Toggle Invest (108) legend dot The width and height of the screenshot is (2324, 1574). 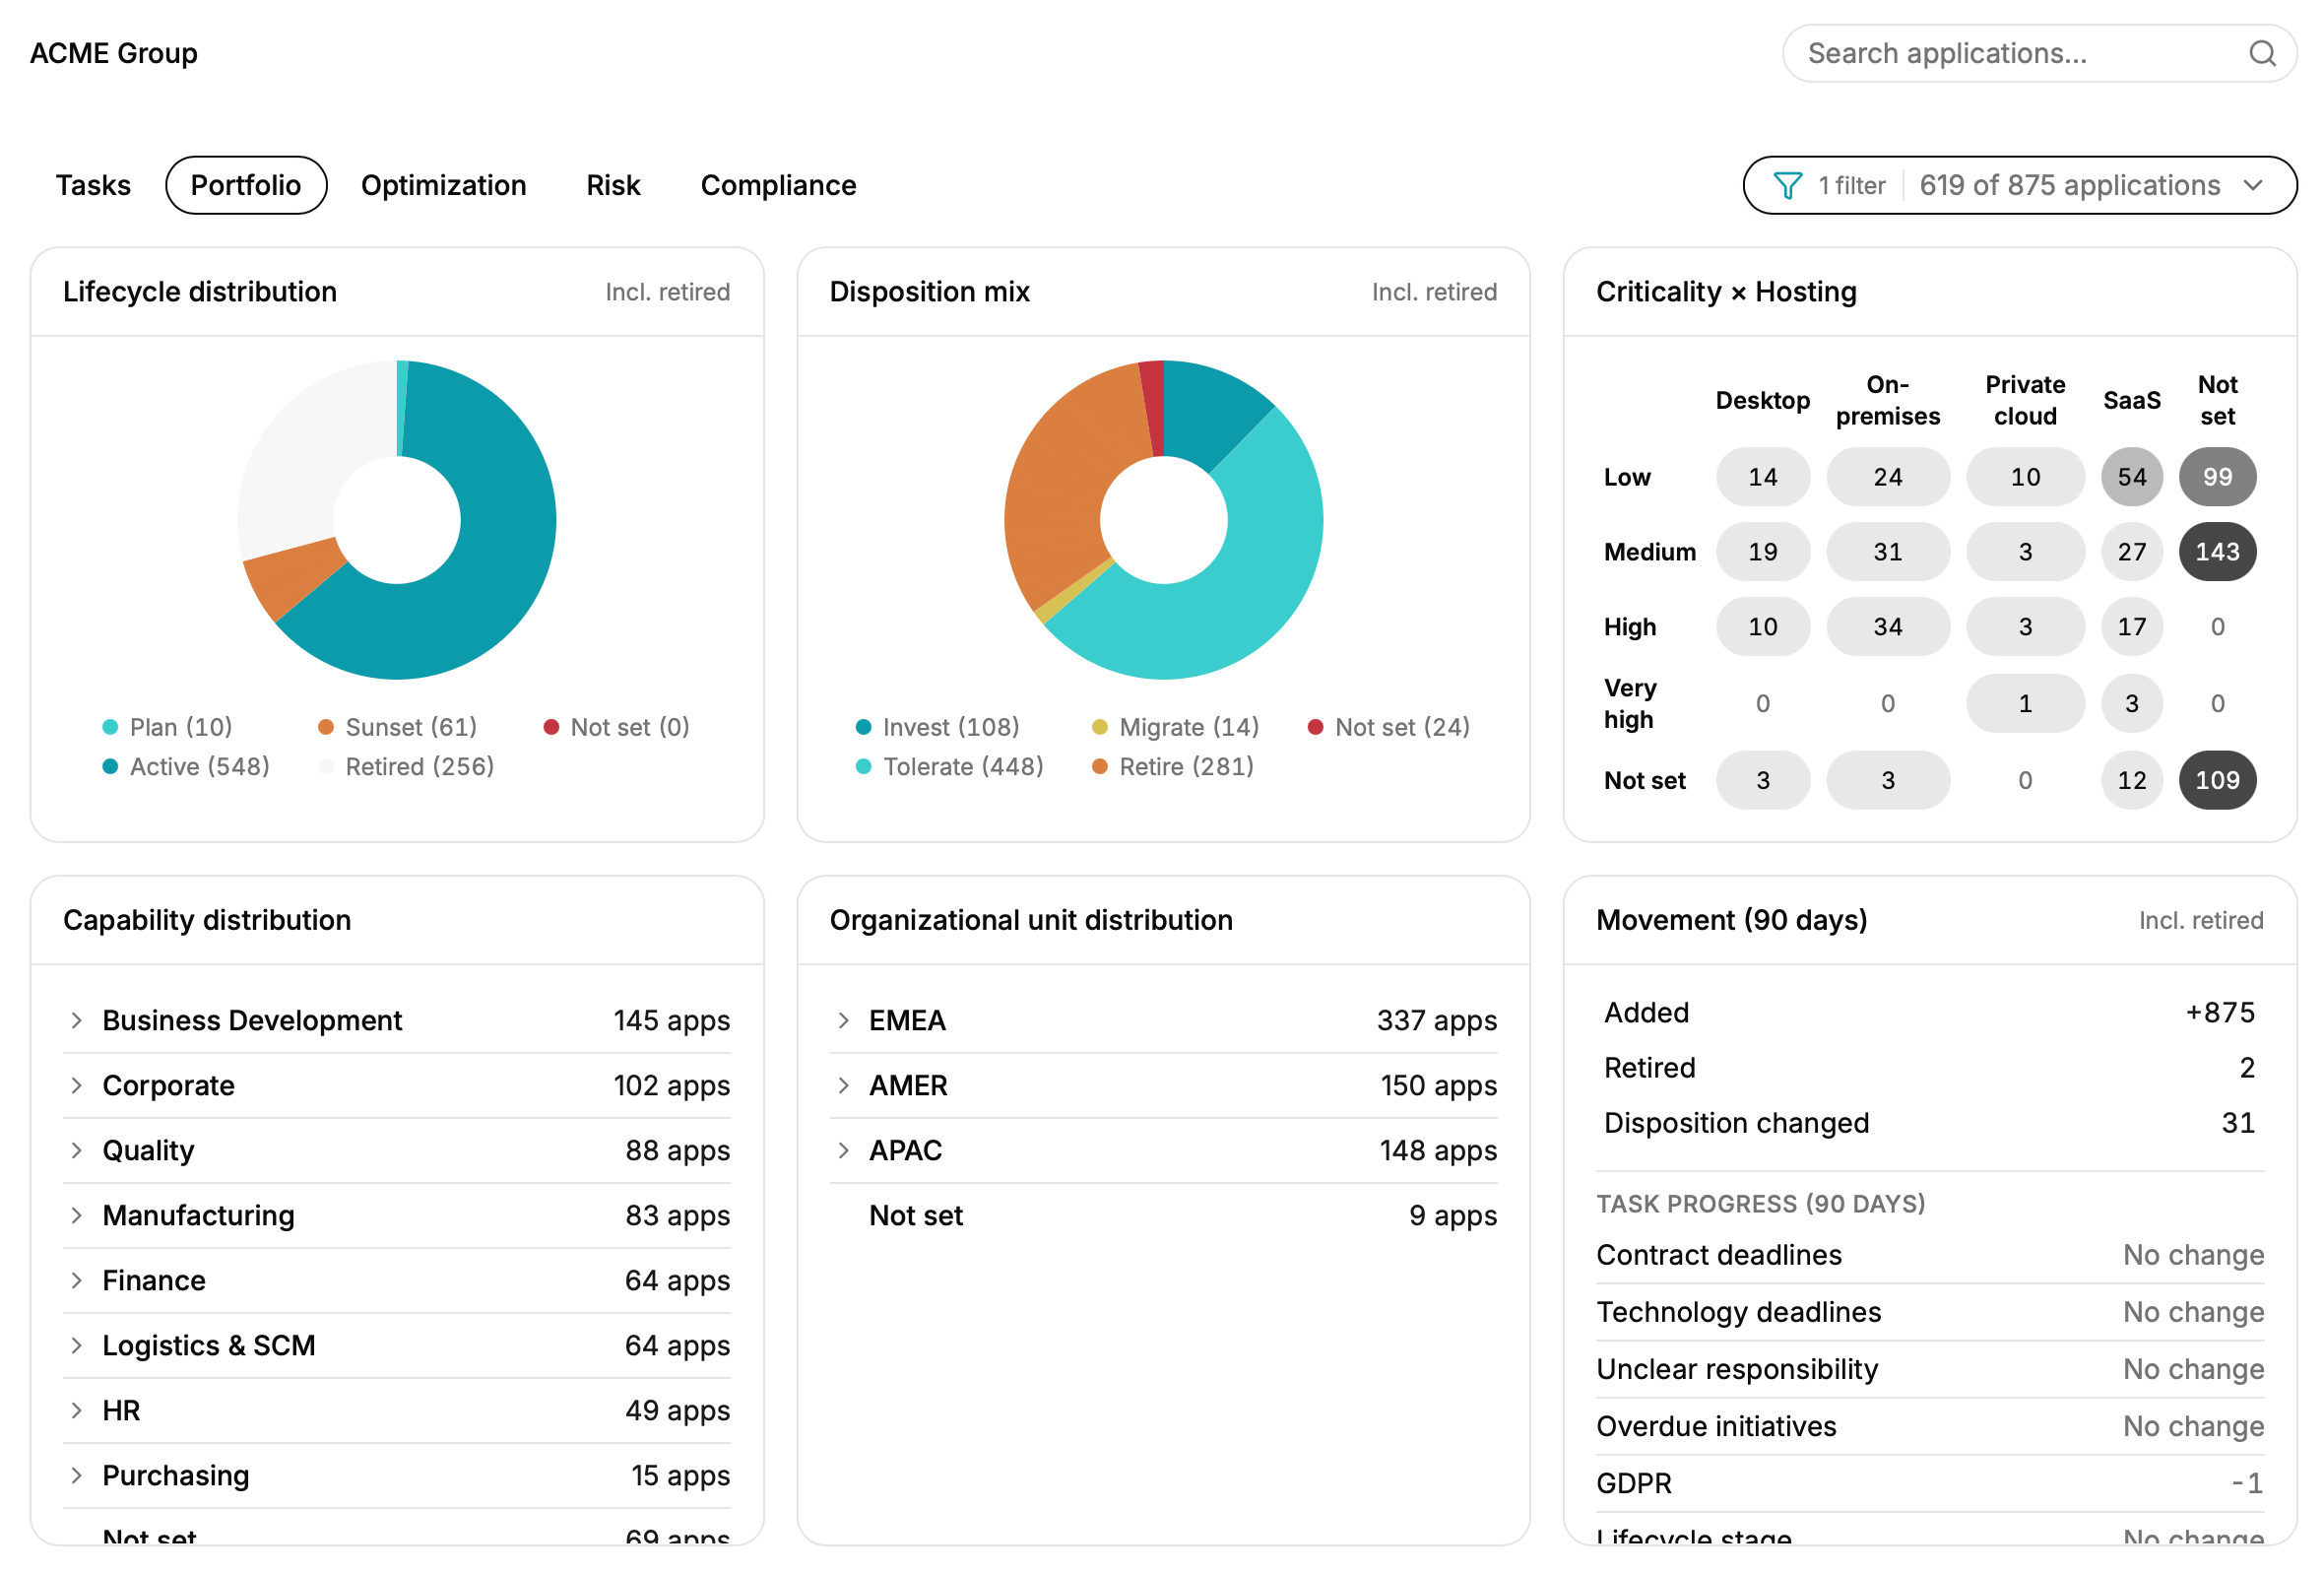(864, 727)
